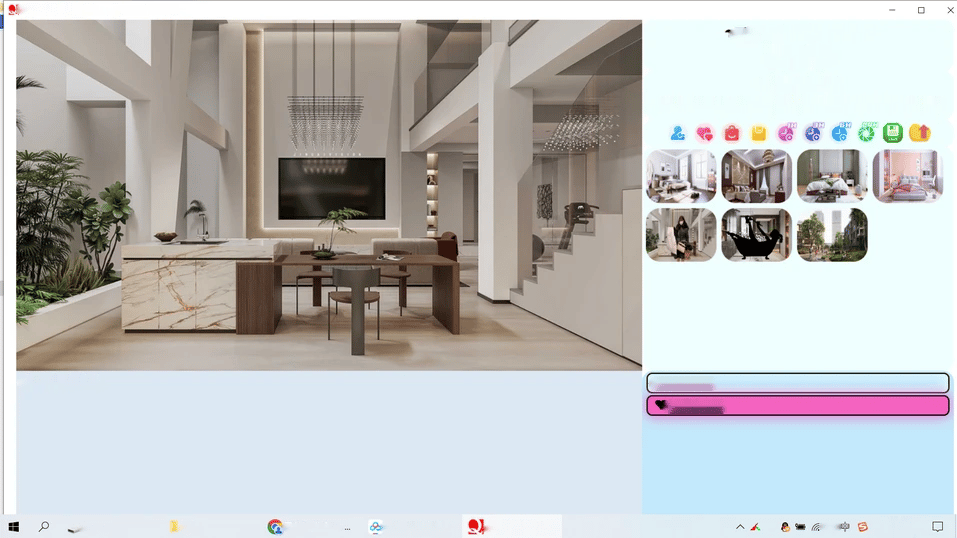This screenshot has height=538, width=957.
Task: Pick the pink bedroom thumbnail
Action: pyautogui.click(x=907, y=176)
